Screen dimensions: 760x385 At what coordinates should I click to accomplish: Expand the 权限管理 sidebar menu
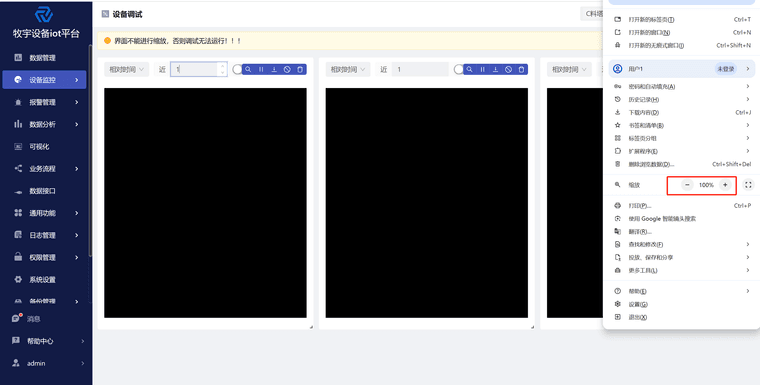point(45,257)
